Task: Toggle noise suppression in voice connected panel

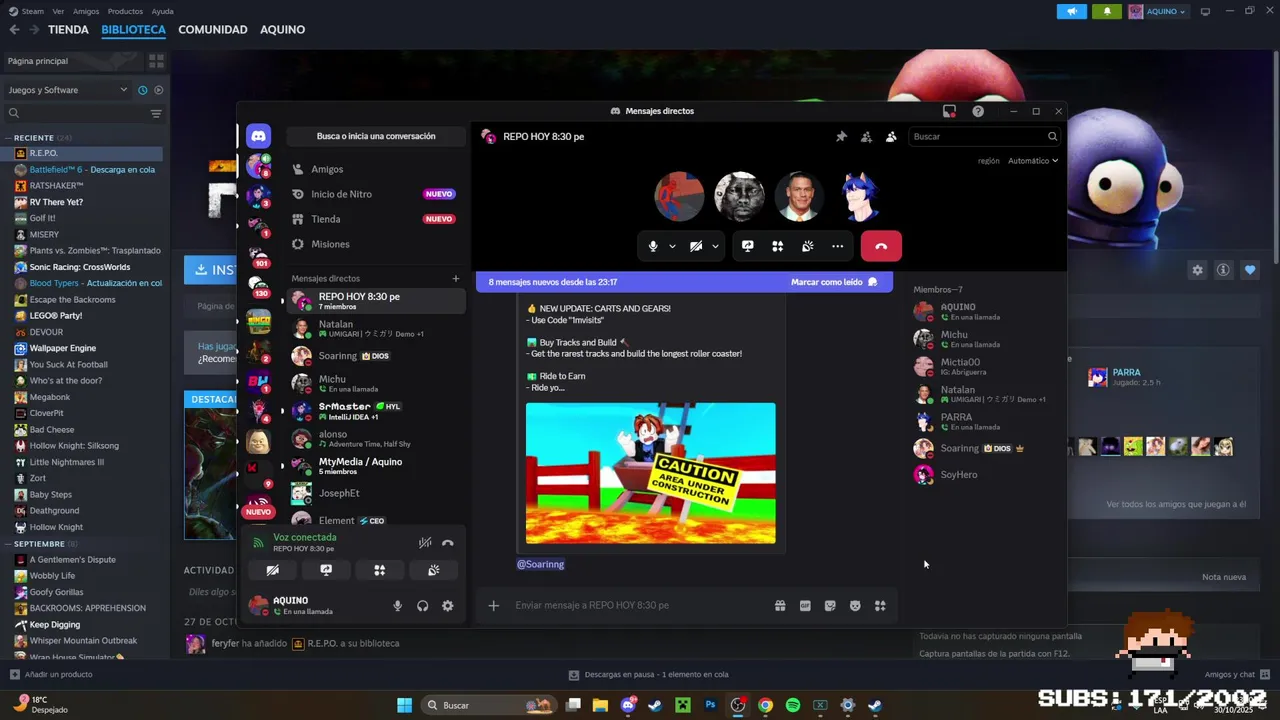Action: coord(425,543)
